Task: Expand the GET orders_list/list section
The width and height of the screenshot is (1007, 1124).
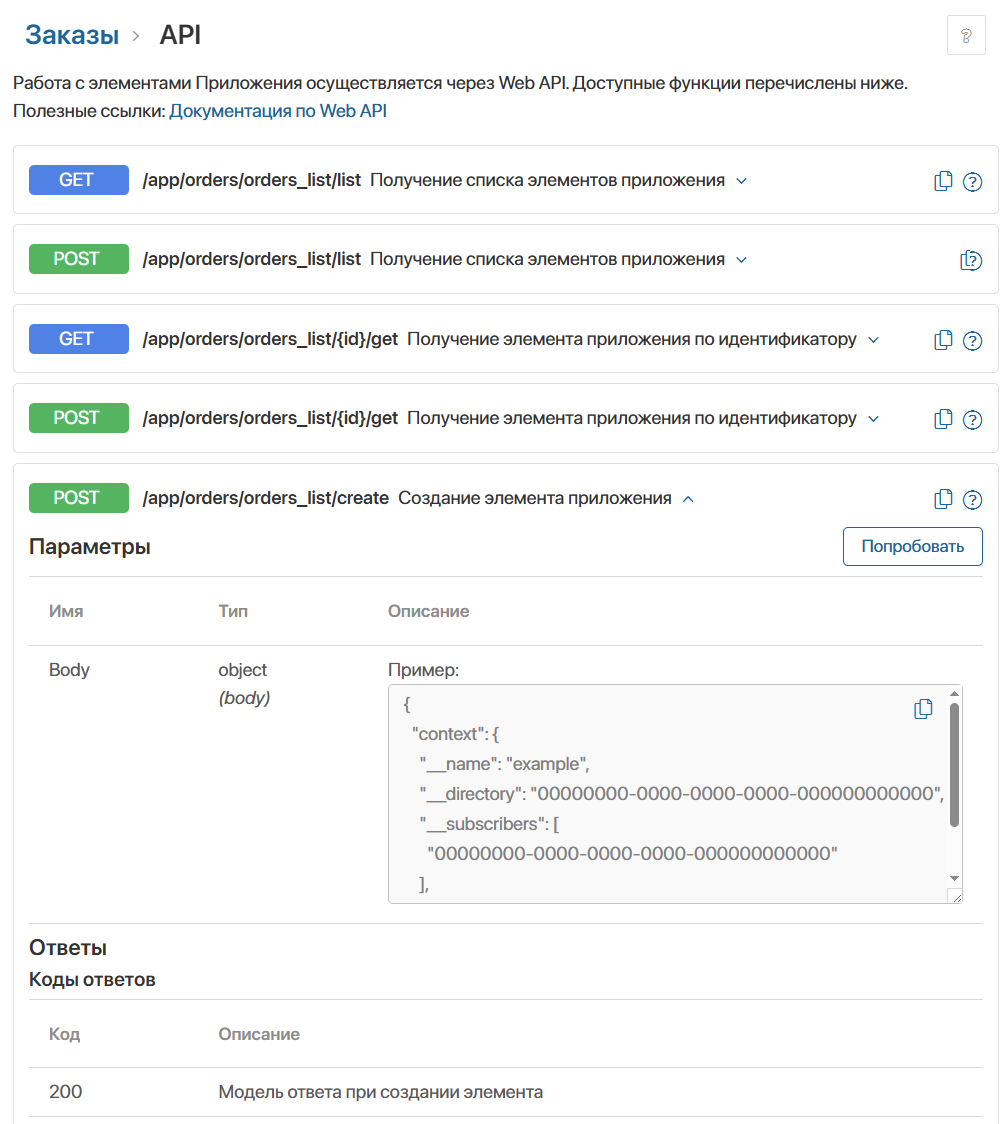Action: tap(742, 181)
